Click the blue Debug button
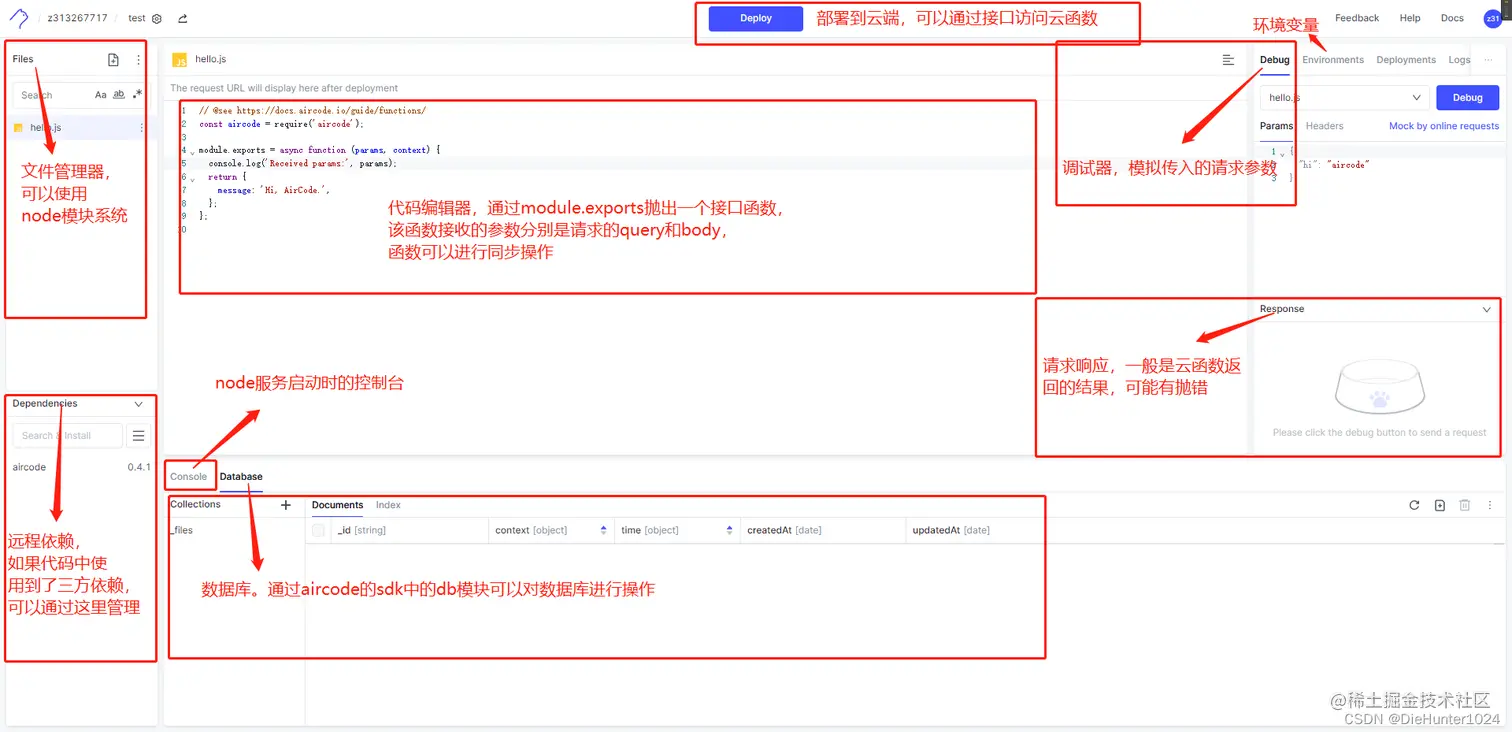The height and width of the screenshot is (732, 1512). tap(1467, 97)
